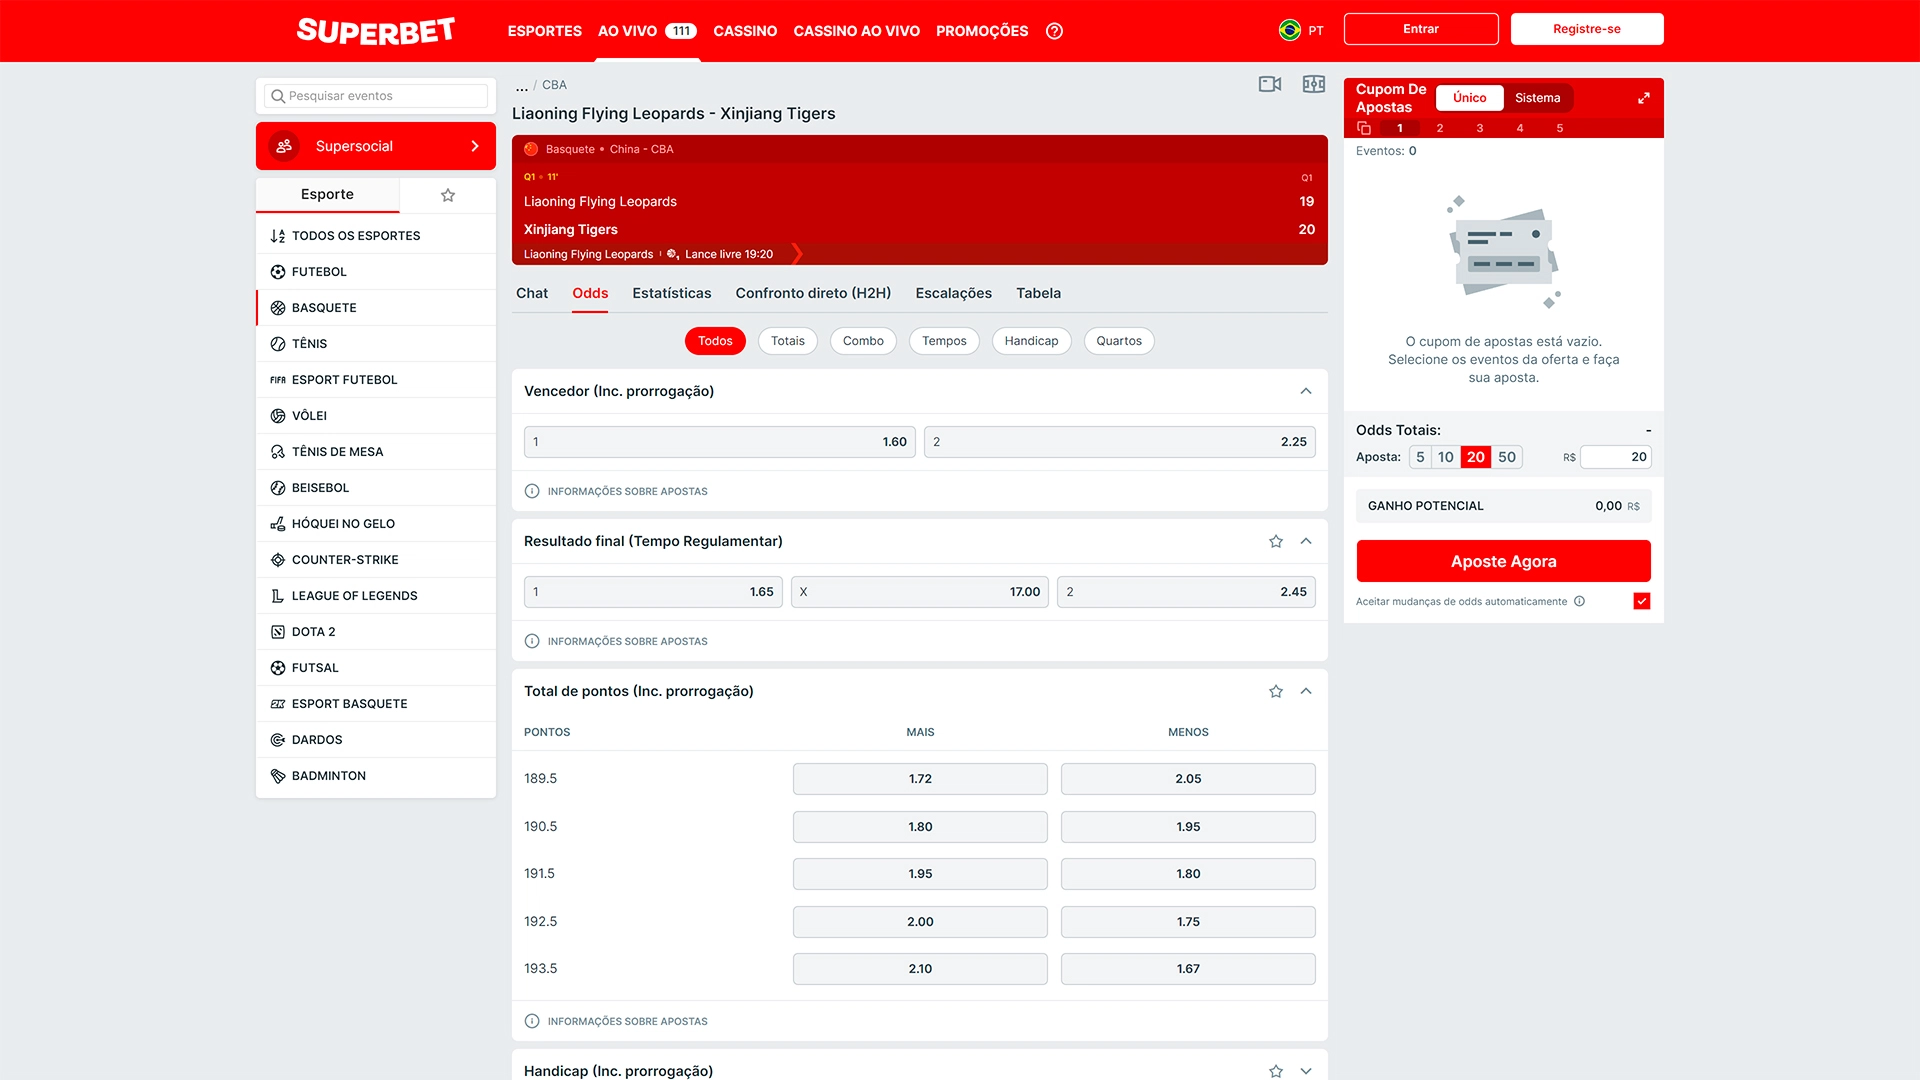Click the Dardos target icon
Viewport: 1920px width, 1080px height.
(x=278, y=740)
